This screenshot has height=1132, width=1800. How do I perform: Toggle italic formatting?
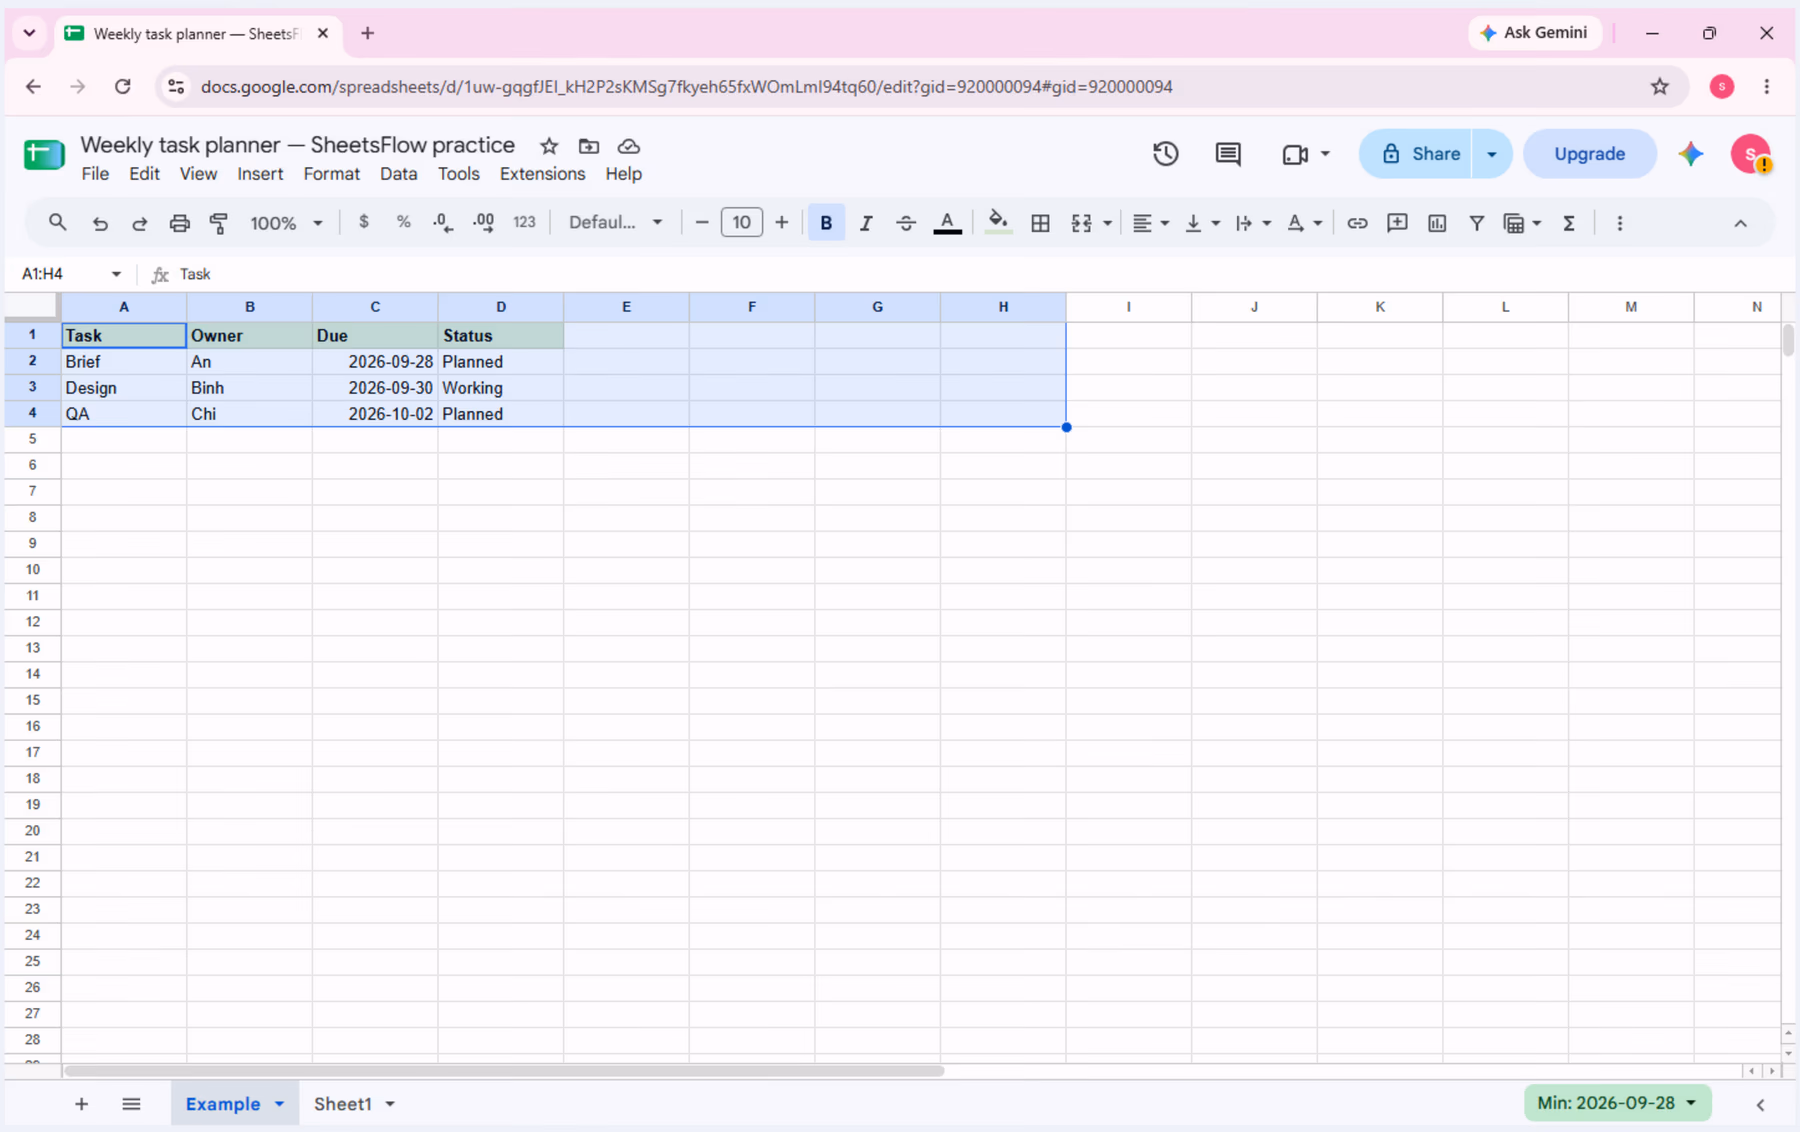pos(866,223)
